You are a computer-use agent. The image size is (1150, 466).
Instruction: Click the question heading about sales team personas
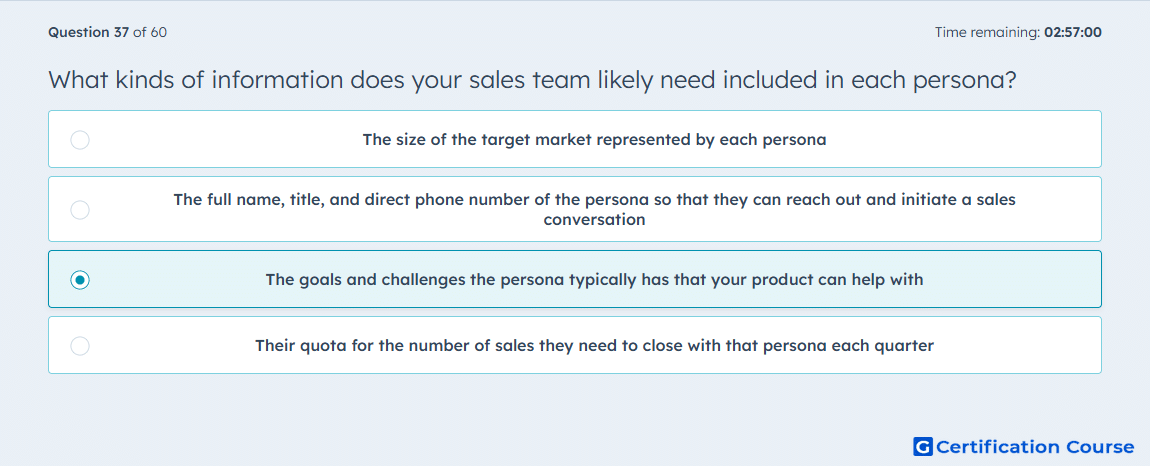tap(532, 79)
